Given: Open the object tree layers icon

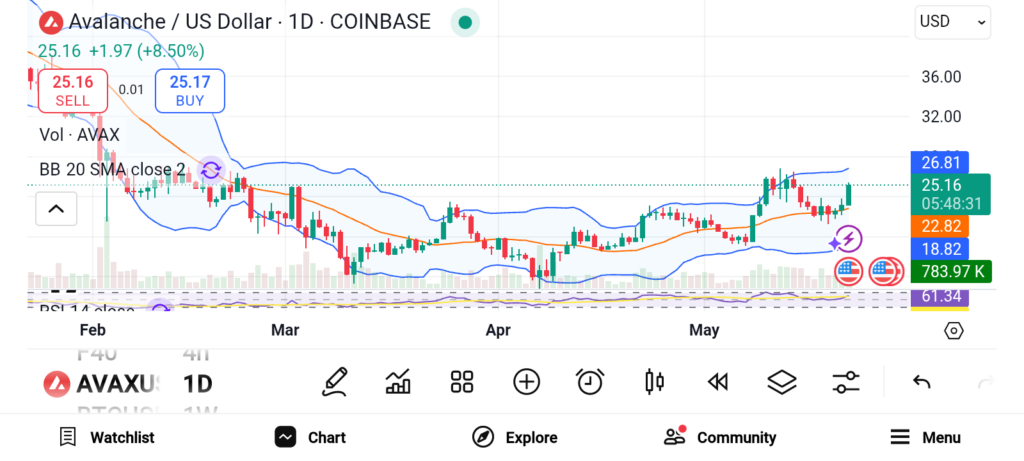Looking at the screenshot, I should pos(781,381).
